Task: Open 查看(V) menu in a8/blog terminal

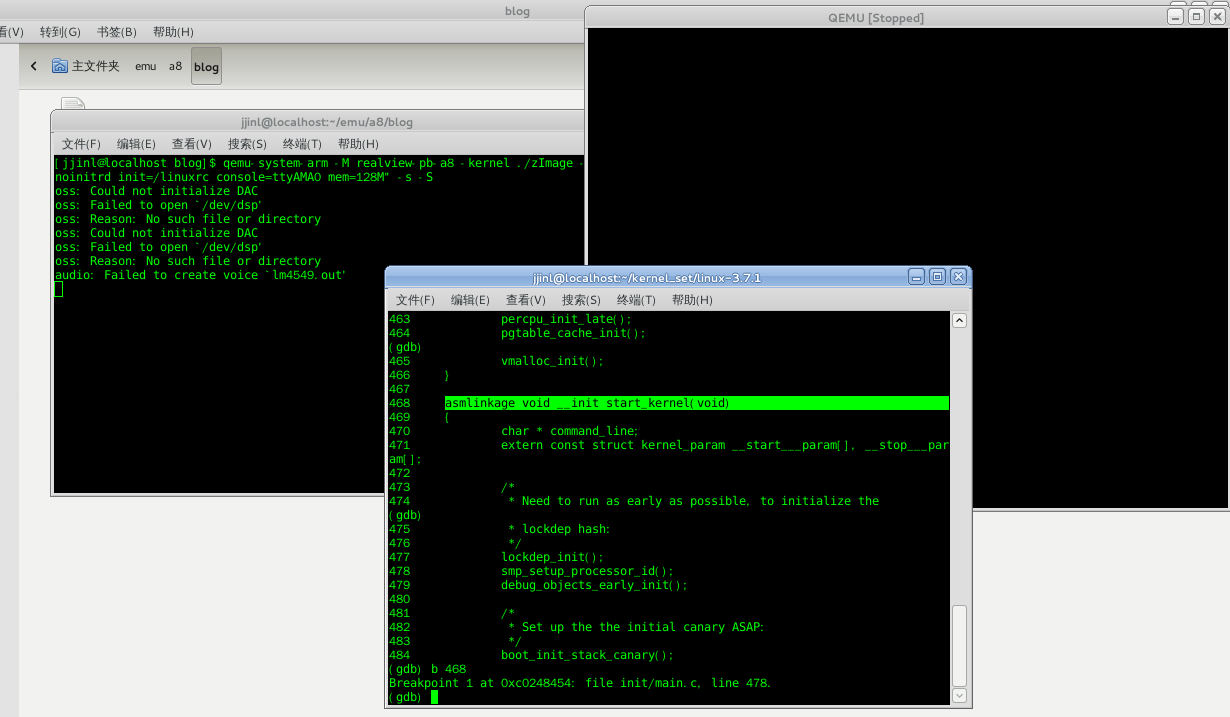Action: tap(191, 144)
